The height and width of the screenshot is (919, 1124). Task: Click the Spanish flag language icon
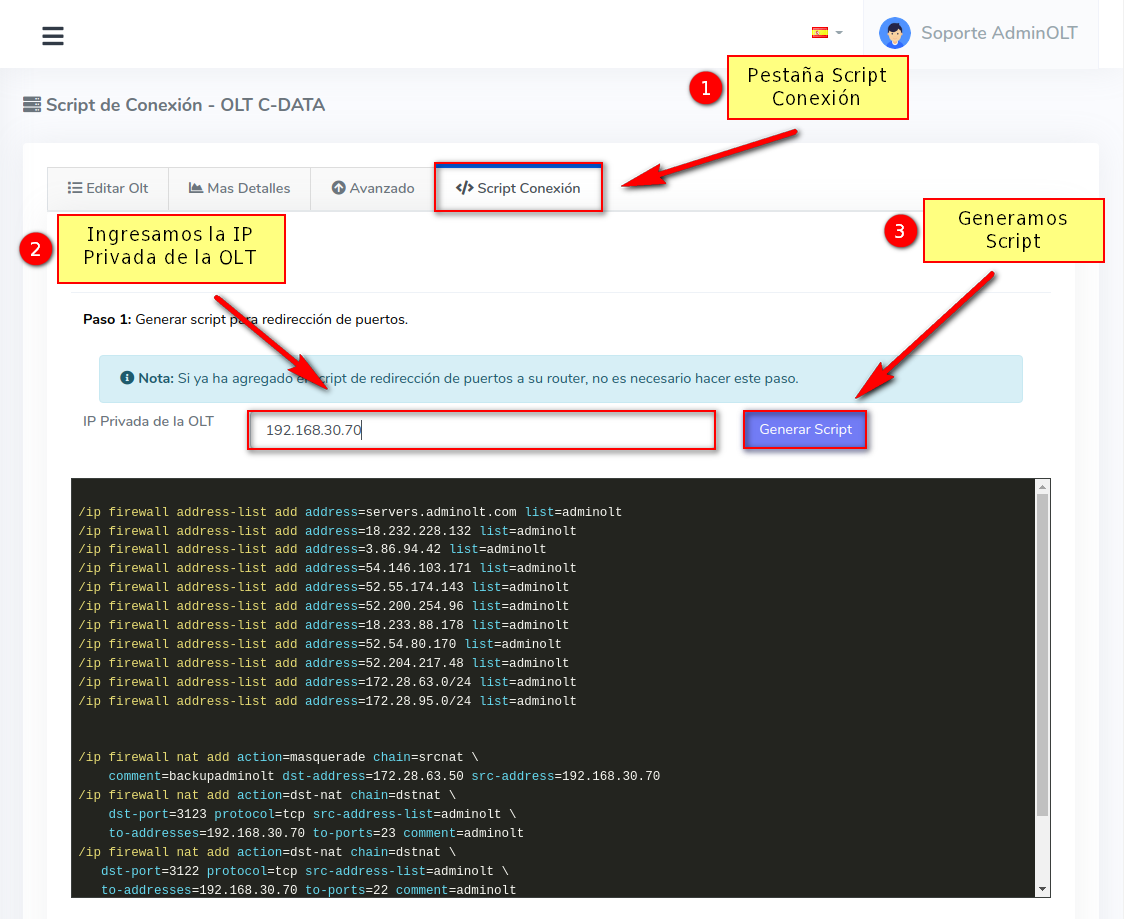(819, 32)
